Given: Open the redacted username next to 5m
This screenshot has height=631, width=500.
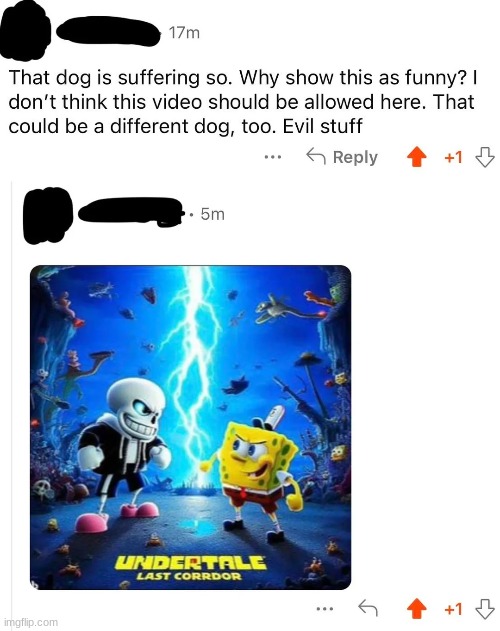Looking at the screenshot, I should pos(130,212).
